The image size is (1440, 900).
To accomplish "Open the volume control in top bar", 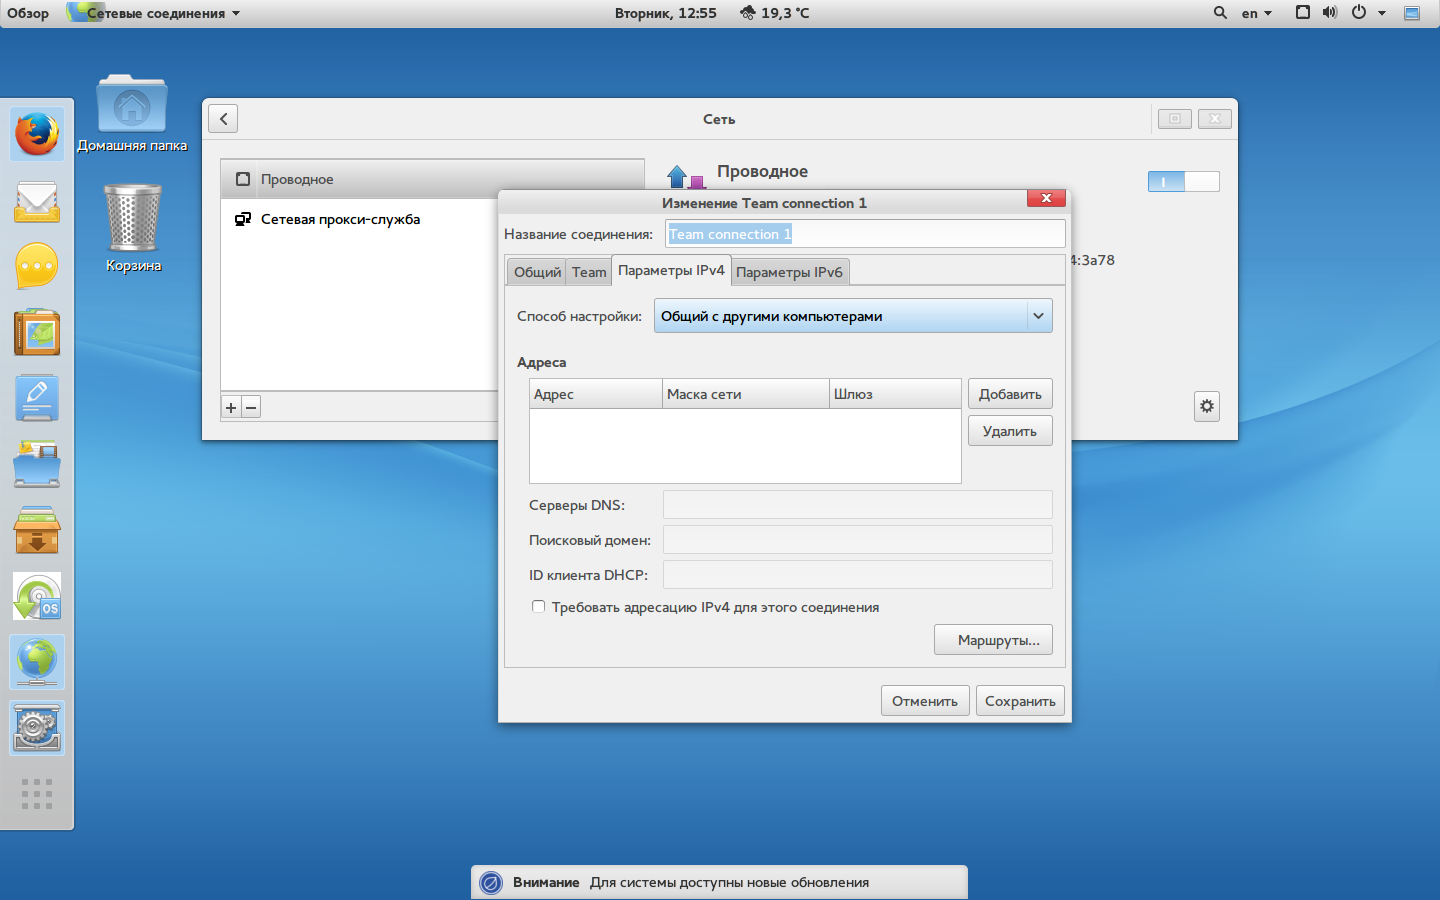I will (x=1330, y=13).
